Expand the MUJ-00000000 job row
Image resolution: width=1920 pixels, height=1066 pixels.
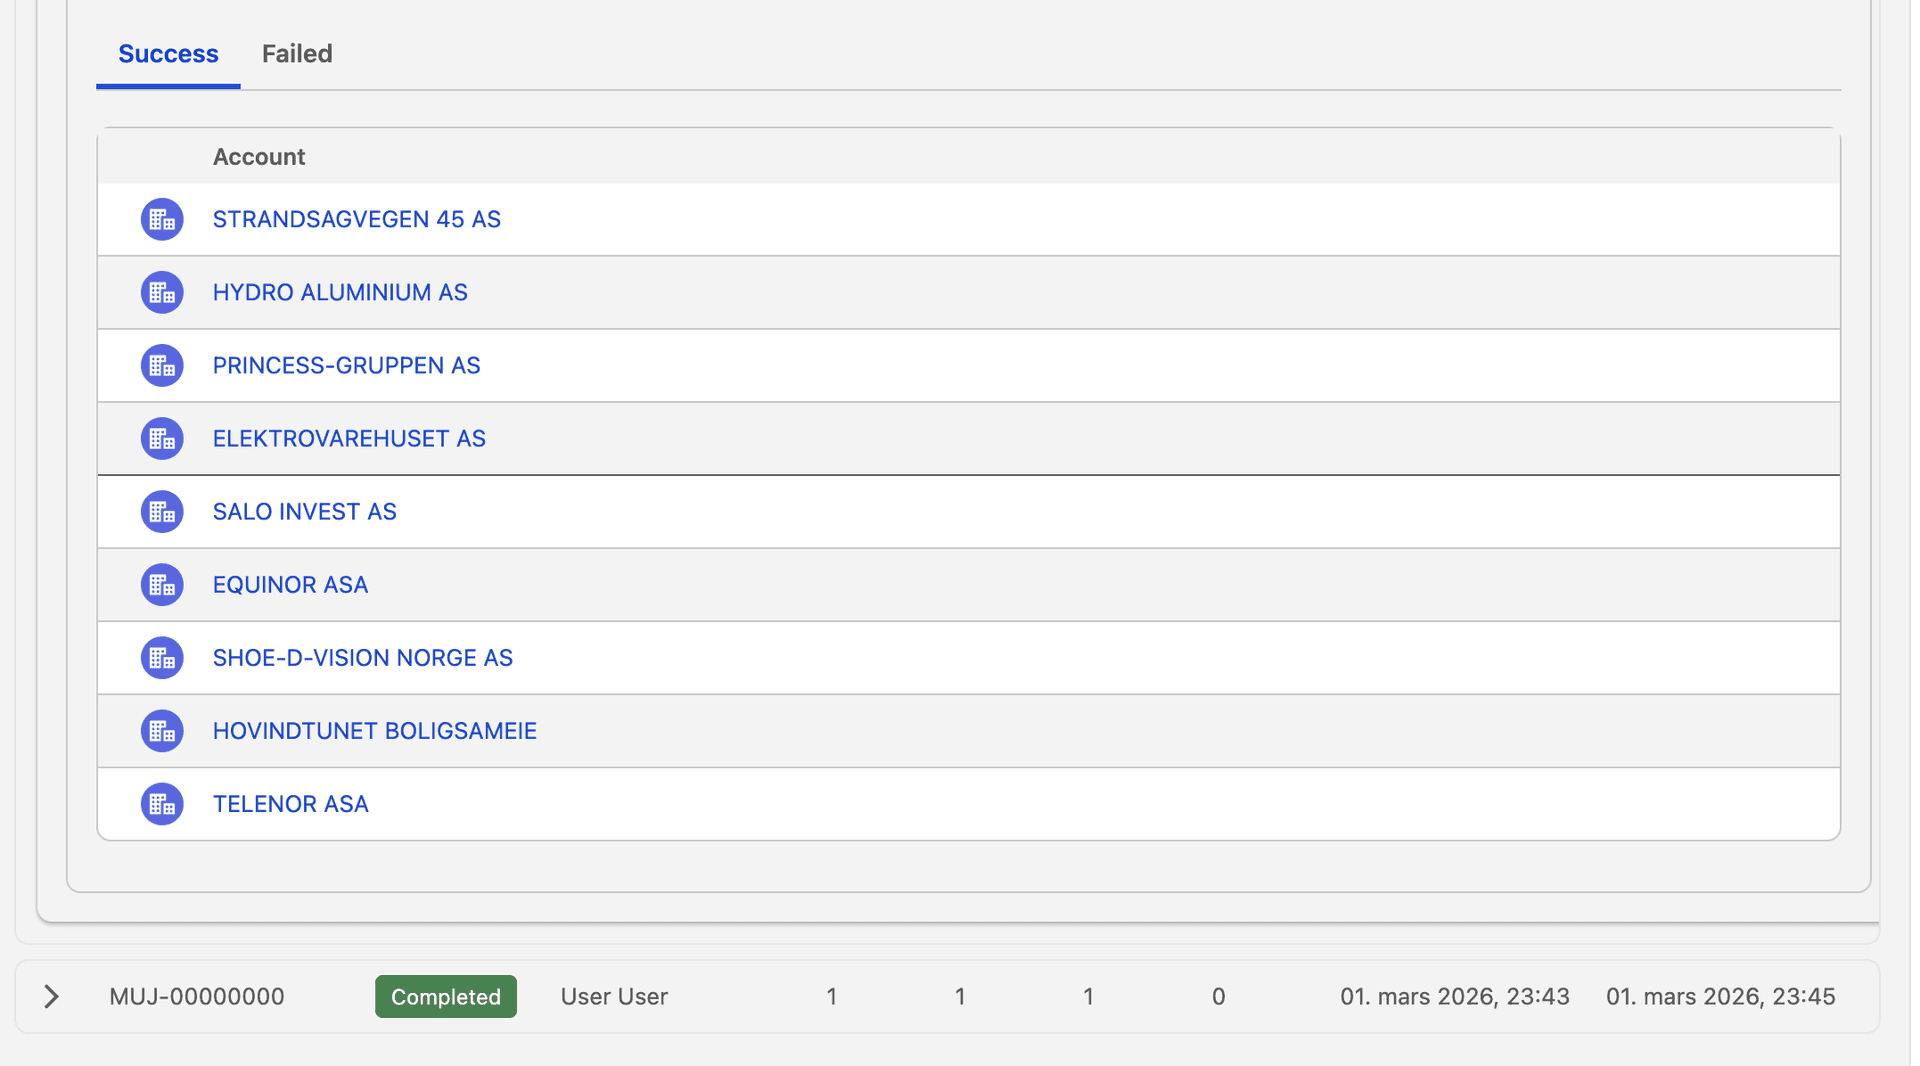click(51, 996)
